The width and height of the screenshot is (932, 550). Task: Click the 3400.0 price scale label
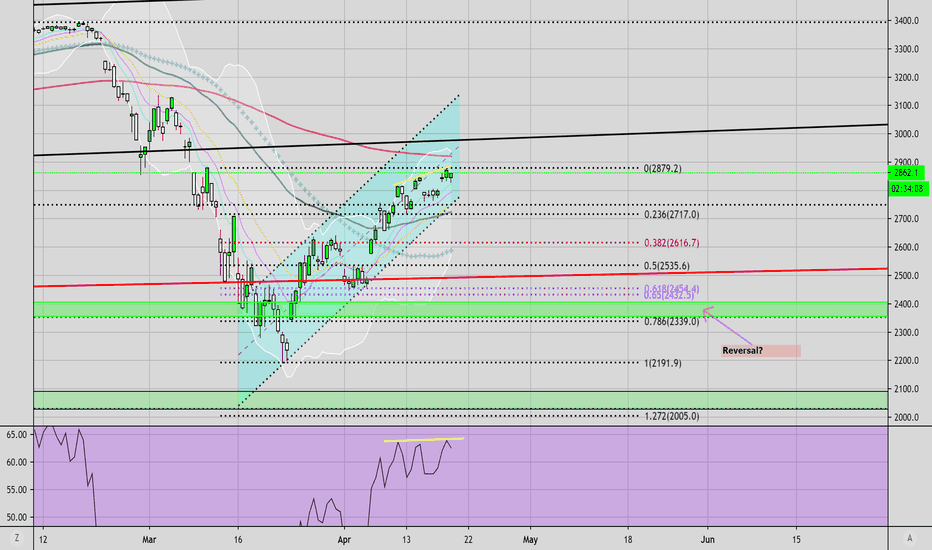click(x=906, y=21)
